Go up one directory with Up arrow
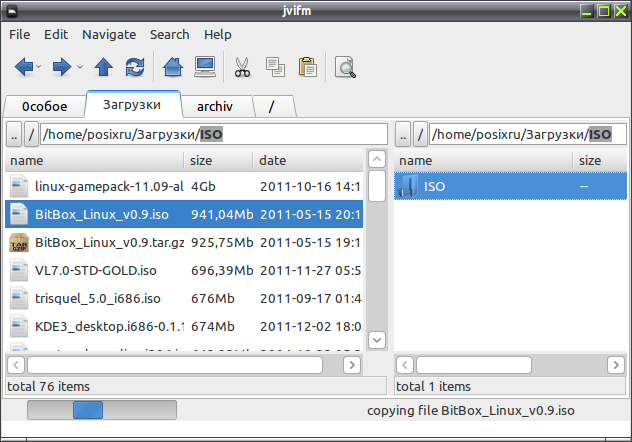This screenshot has height=442, width=632. 104,66
